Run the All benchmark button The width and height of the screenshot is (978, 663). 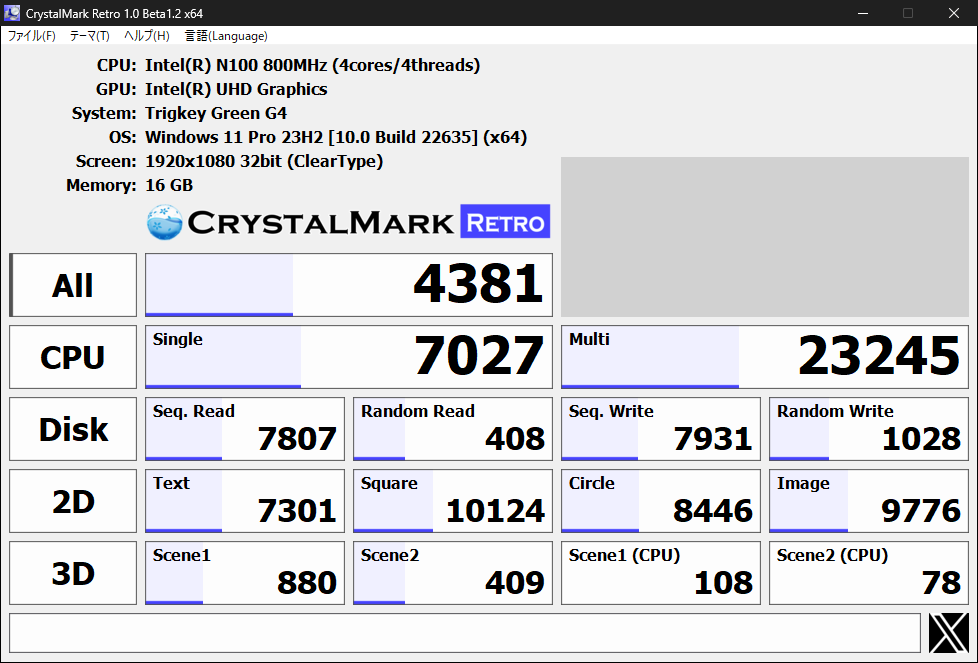pyautogui.click(x=73, y=285)
